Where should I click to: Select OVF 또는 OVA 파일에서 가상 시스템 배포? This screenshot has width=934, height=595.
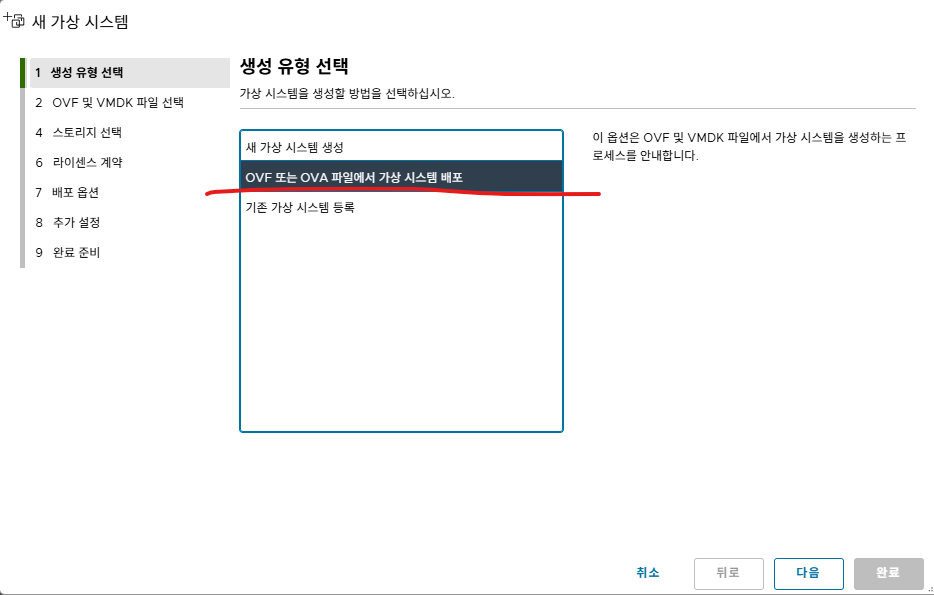coord(401,177)
